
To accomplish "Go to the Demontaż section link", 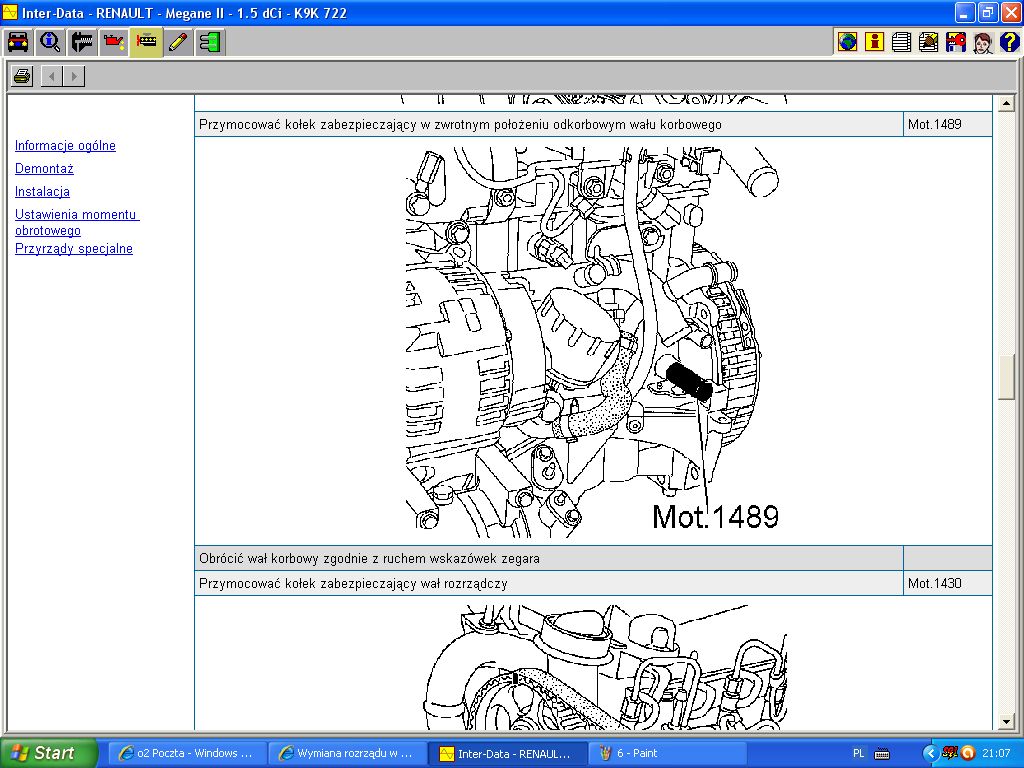I will (x=44, y=169).
